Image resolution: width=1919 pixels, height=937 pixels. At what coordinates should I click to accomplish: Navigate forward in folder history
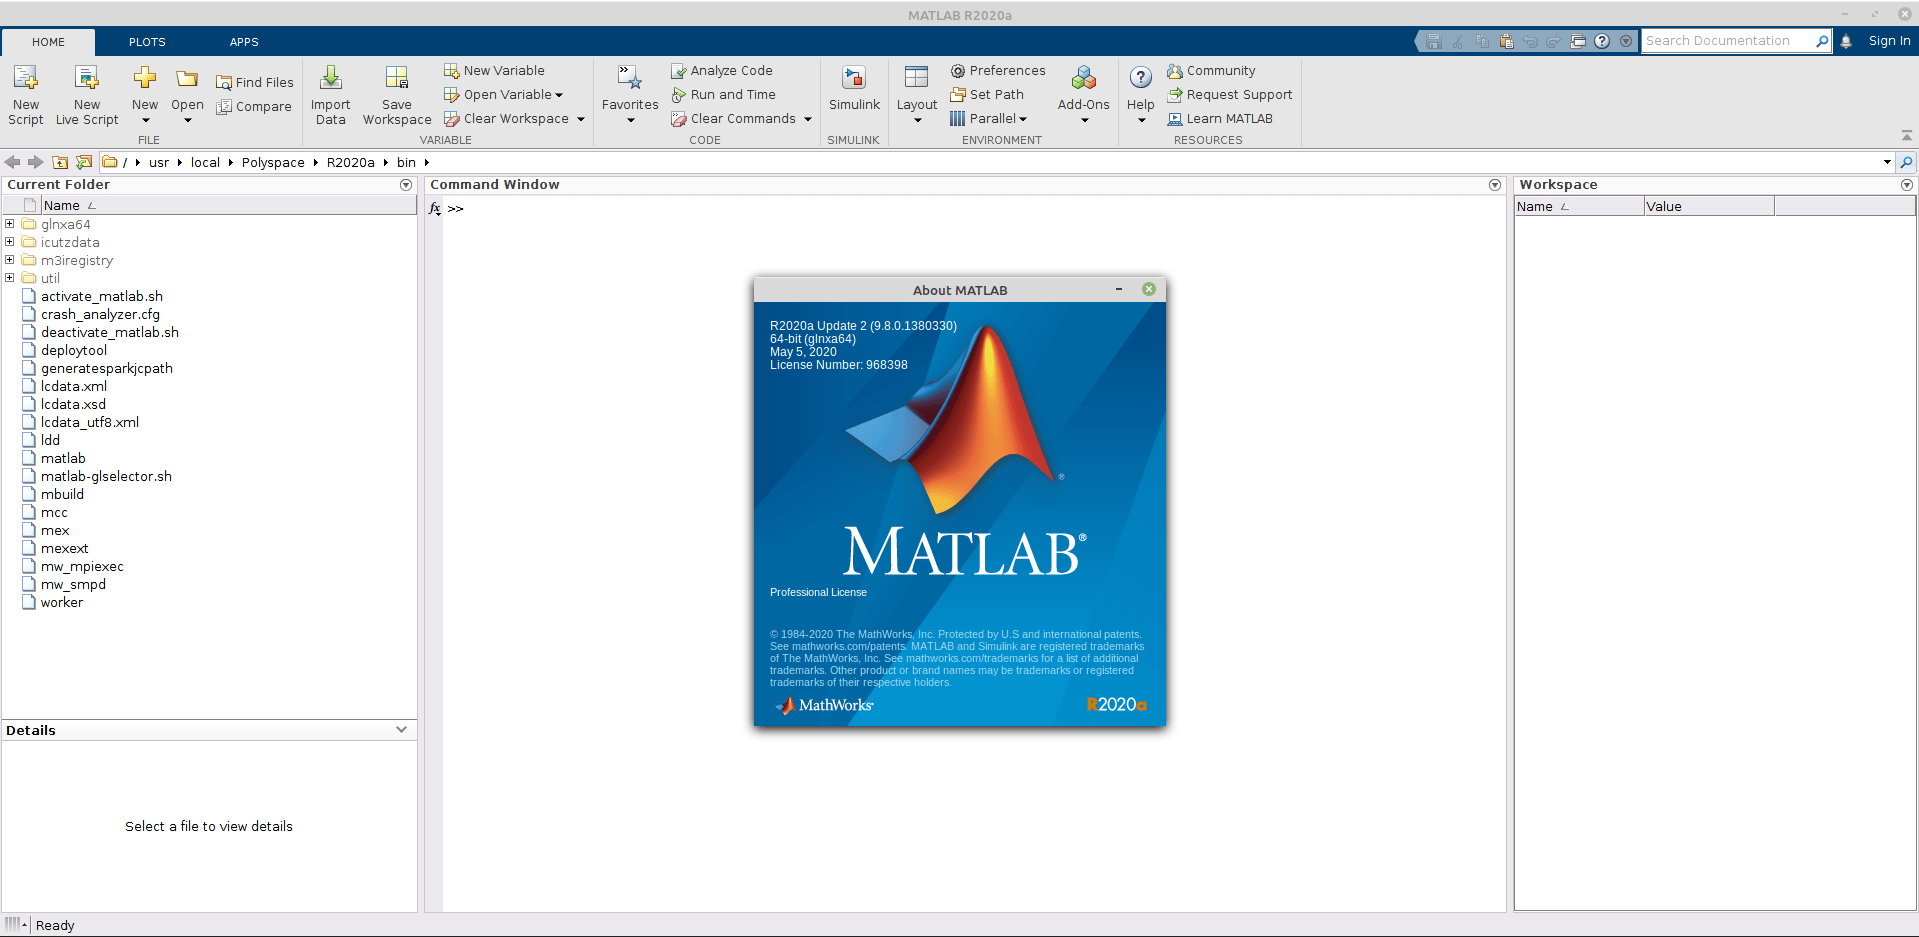click(x=35, y=162)
